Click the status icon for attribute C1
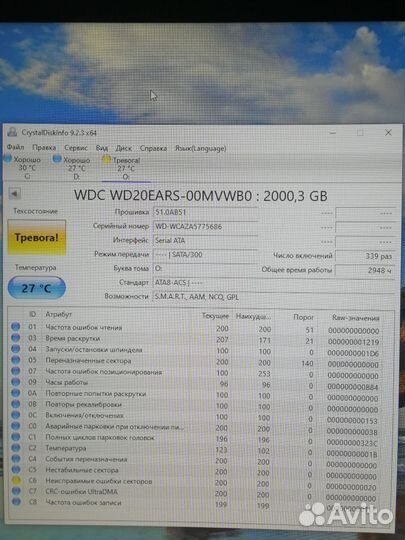 coord(15,437)
